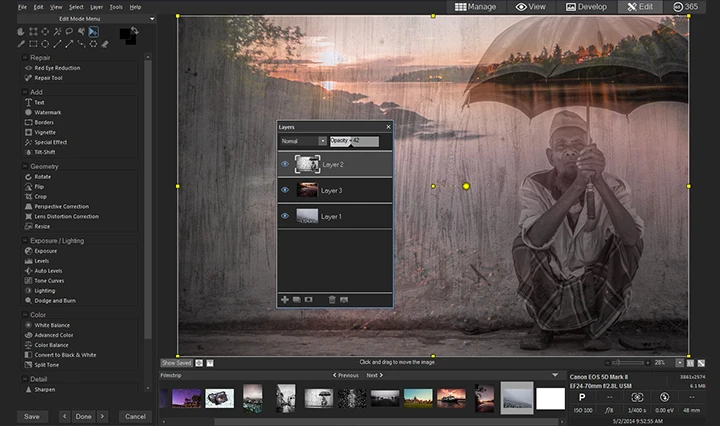Viewport: 720px width, 426px height.
Task: Open the Watermark tool
Action: point(48,112)
